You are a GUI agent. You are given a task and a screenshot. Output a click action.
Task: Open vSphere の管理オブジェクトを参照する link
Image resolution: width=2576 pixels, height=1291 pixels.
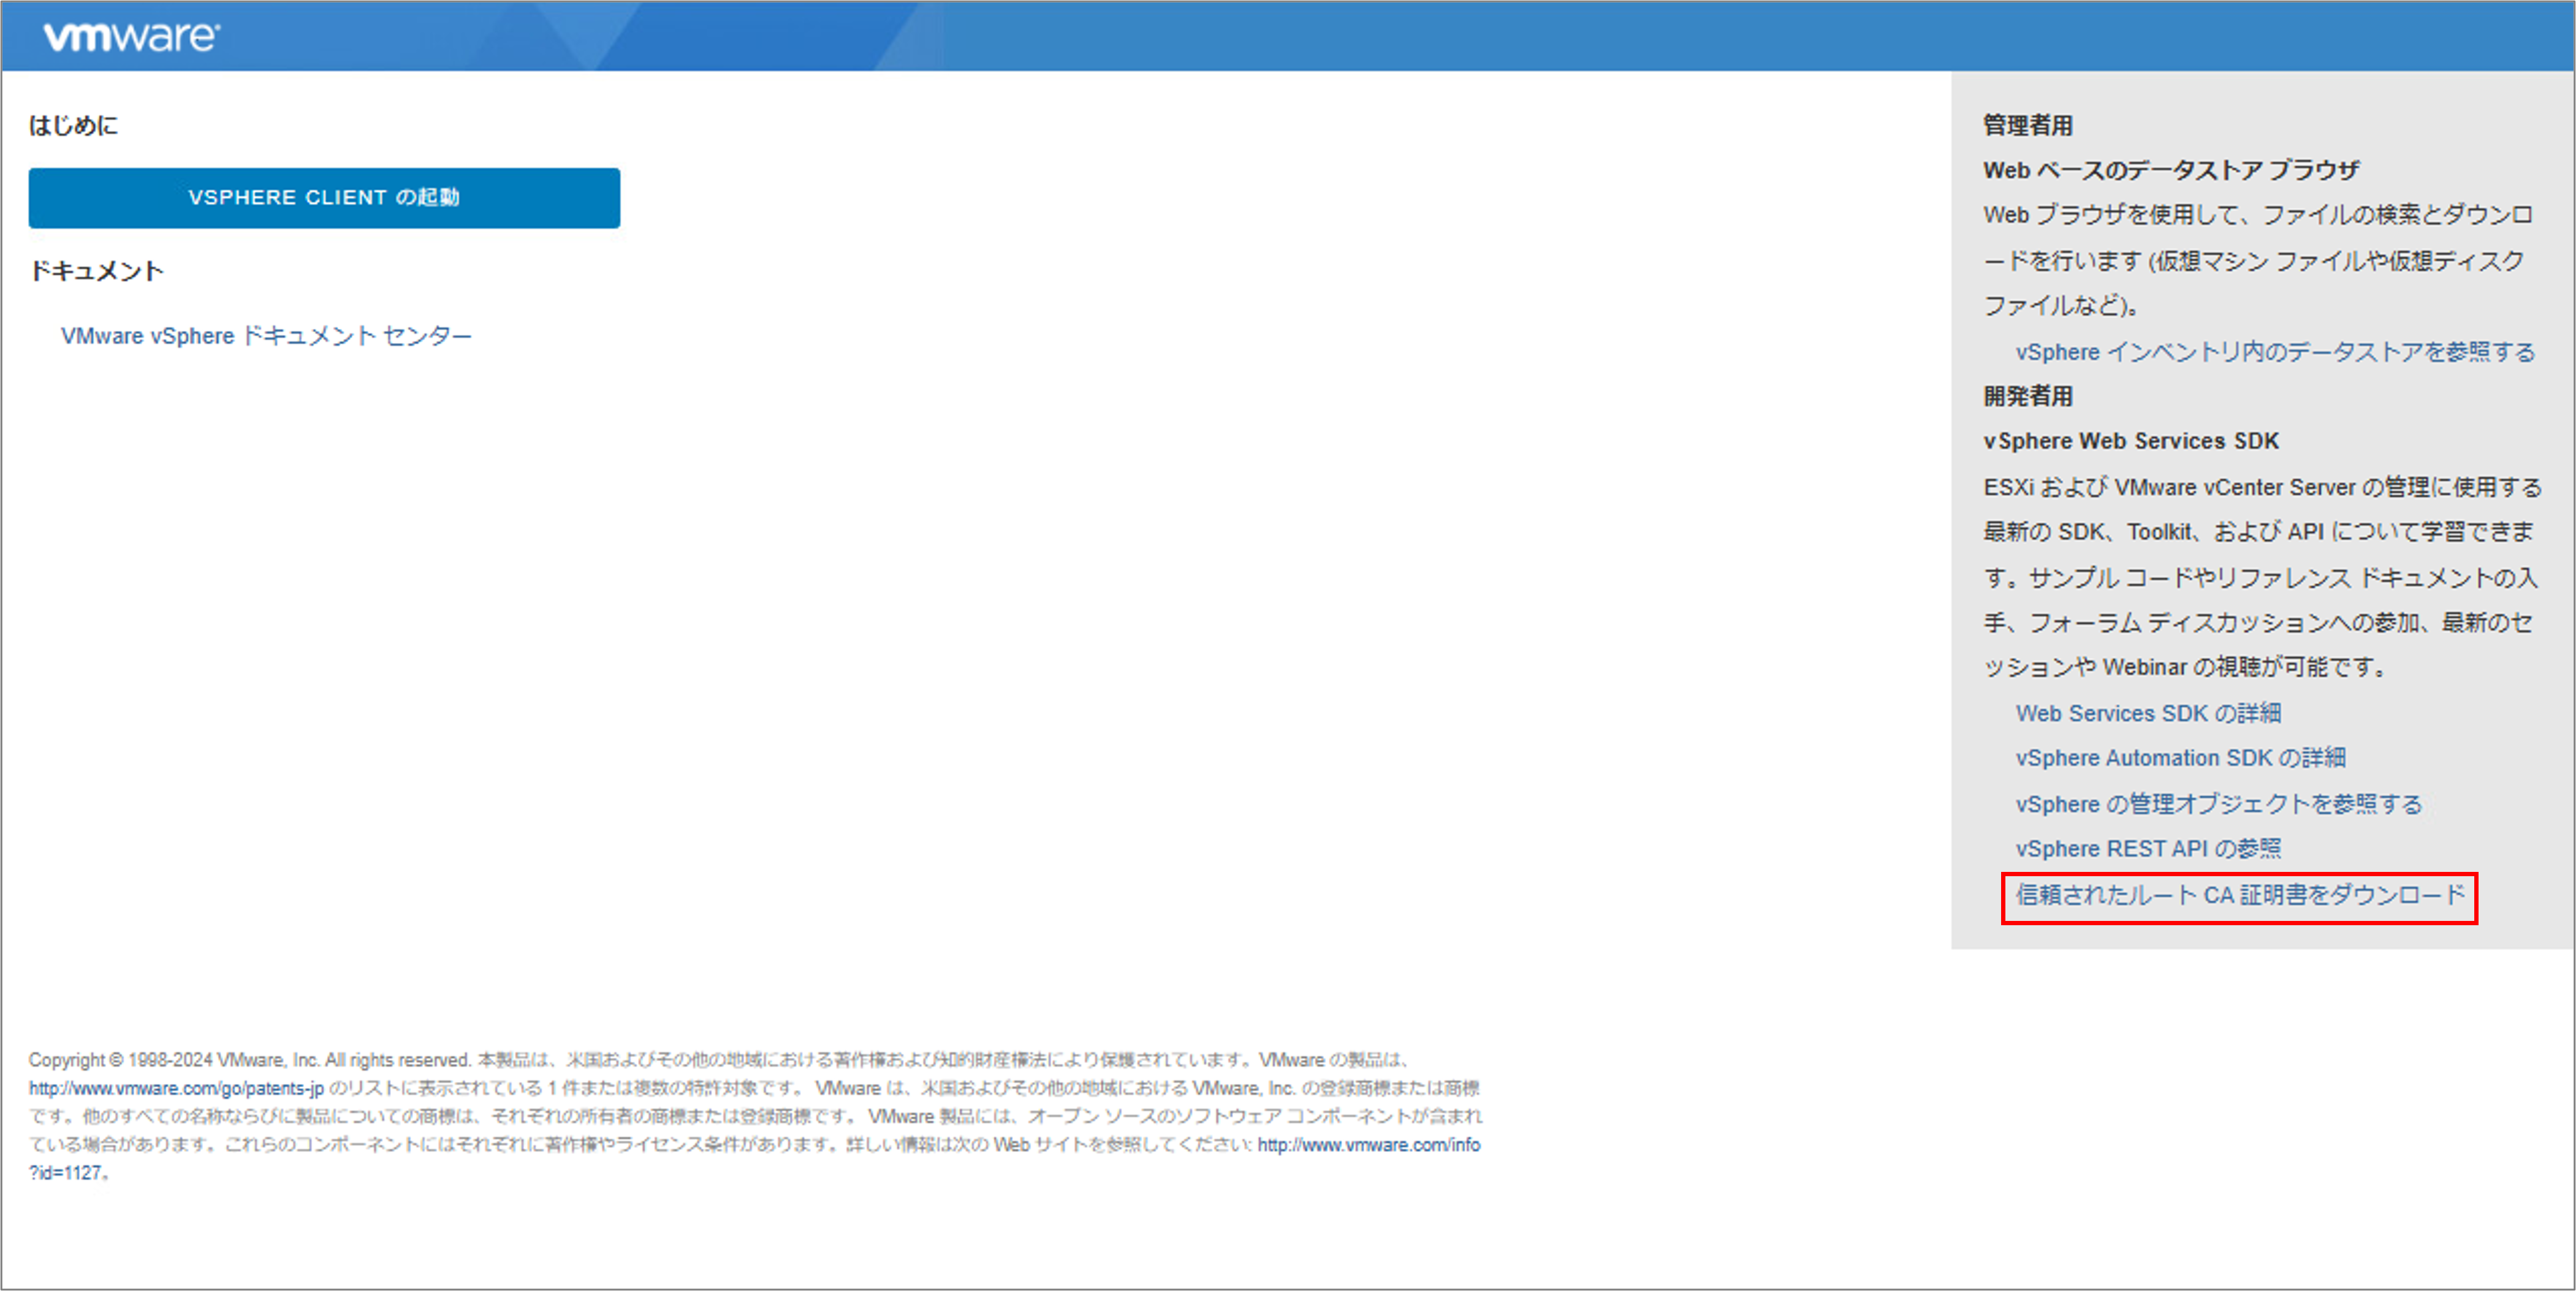[x=2218, y=804]
